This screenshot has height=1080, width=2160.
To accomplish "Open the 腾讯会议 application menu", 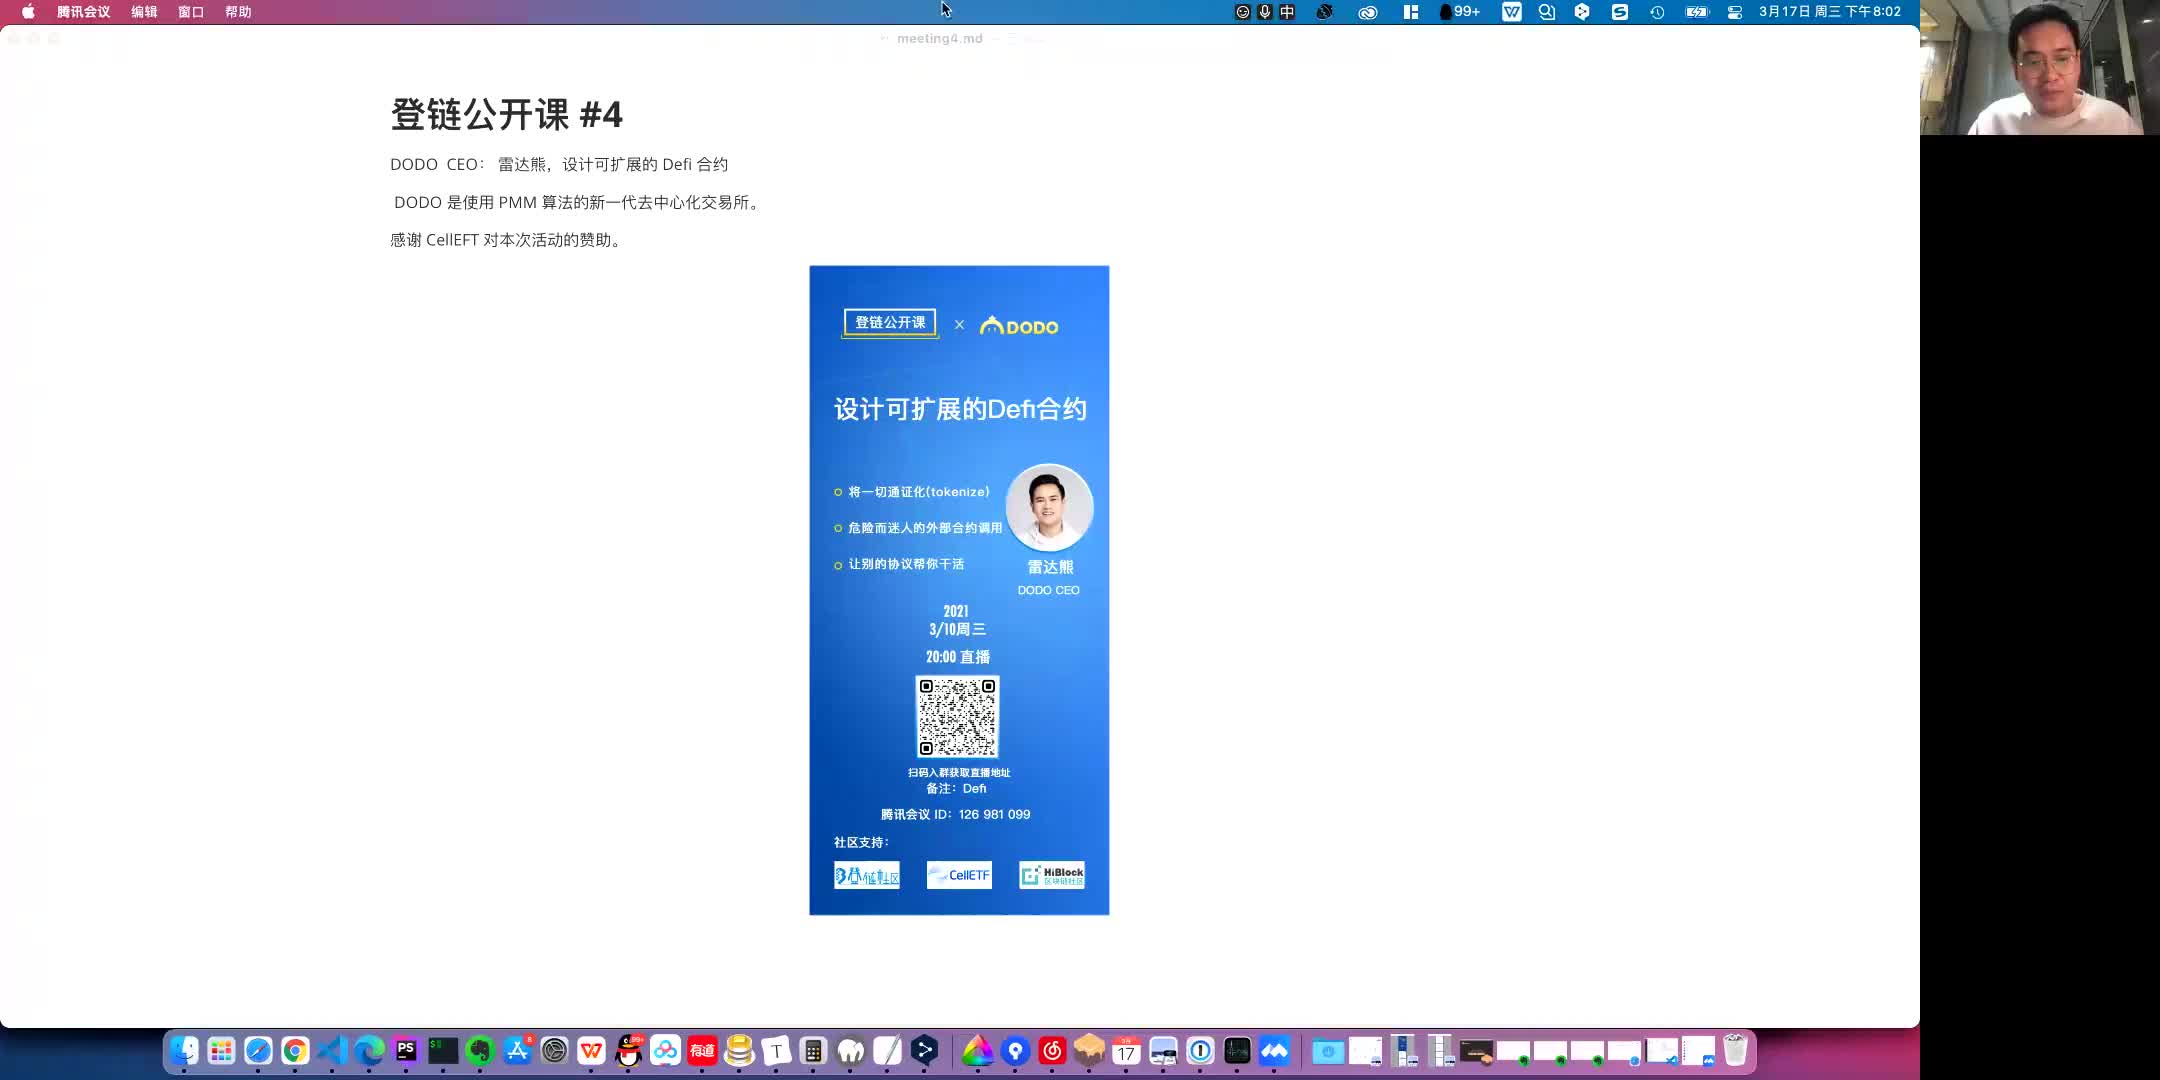I will pyautogui.click(x=83, y=12).
